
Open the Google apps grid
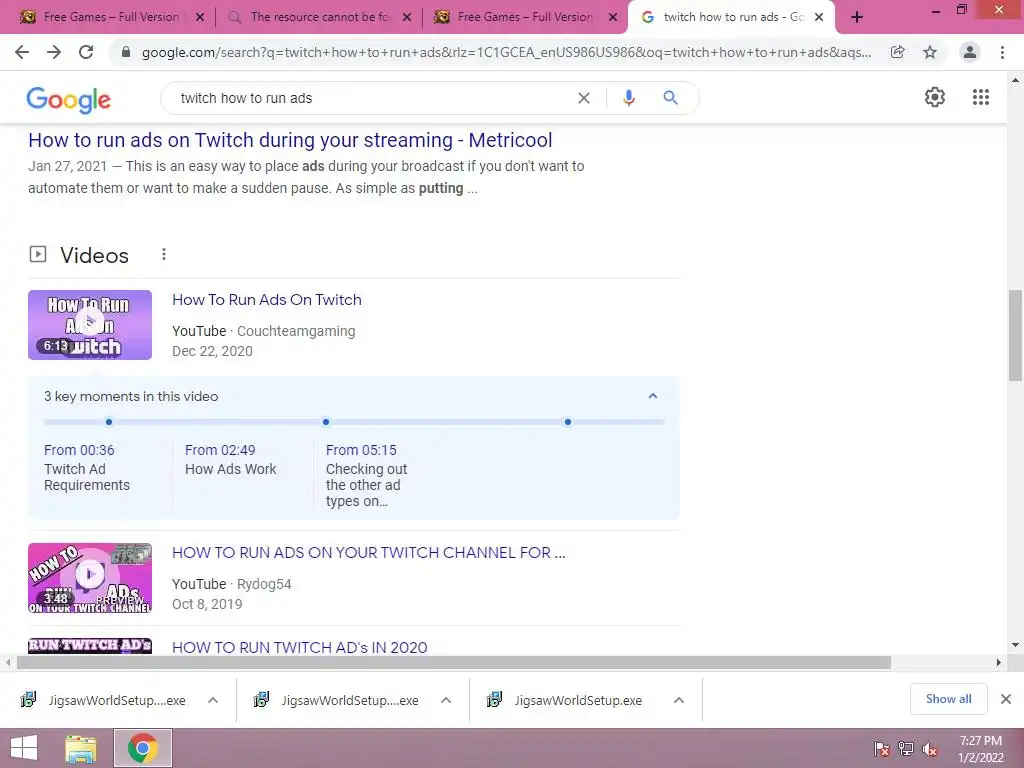tap(981, 97)
